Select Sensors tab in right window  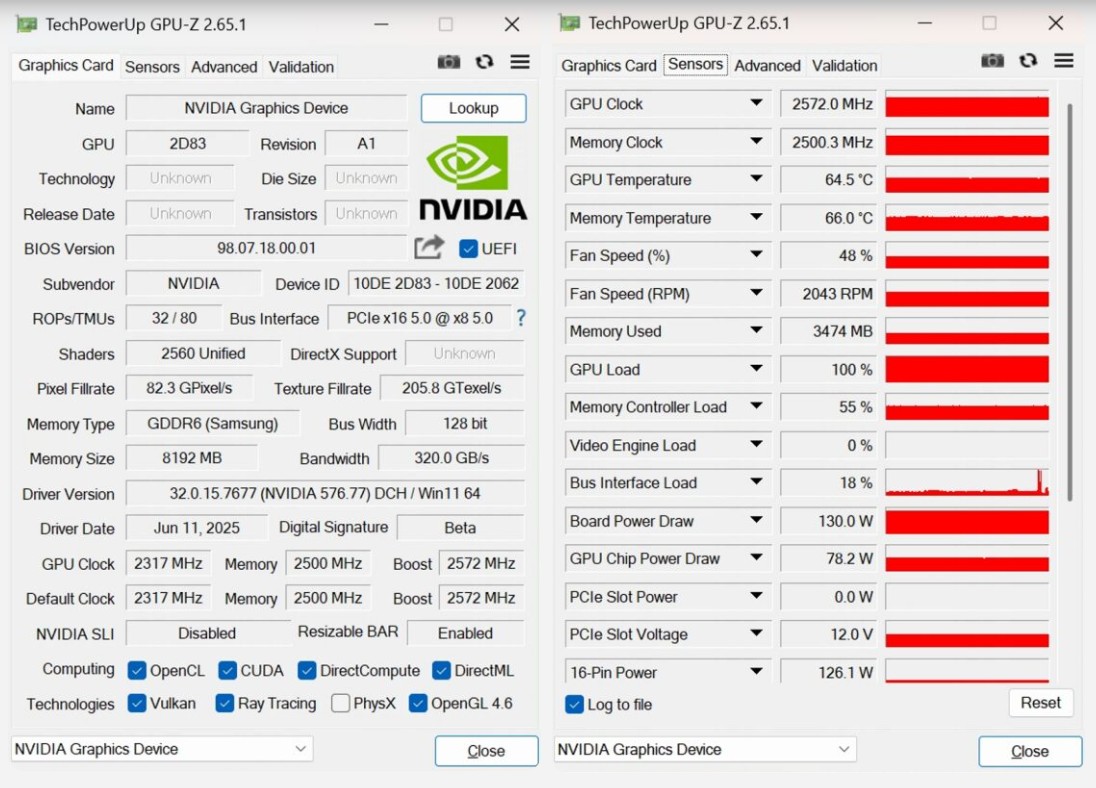click(695, 64)
